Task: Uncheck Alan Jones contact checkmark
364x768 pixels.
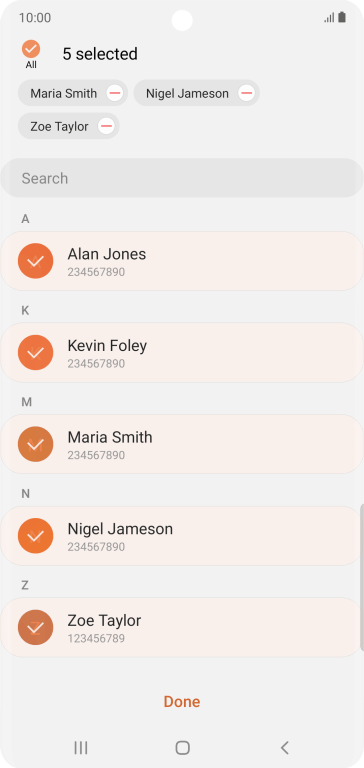Action: [35, 261]
